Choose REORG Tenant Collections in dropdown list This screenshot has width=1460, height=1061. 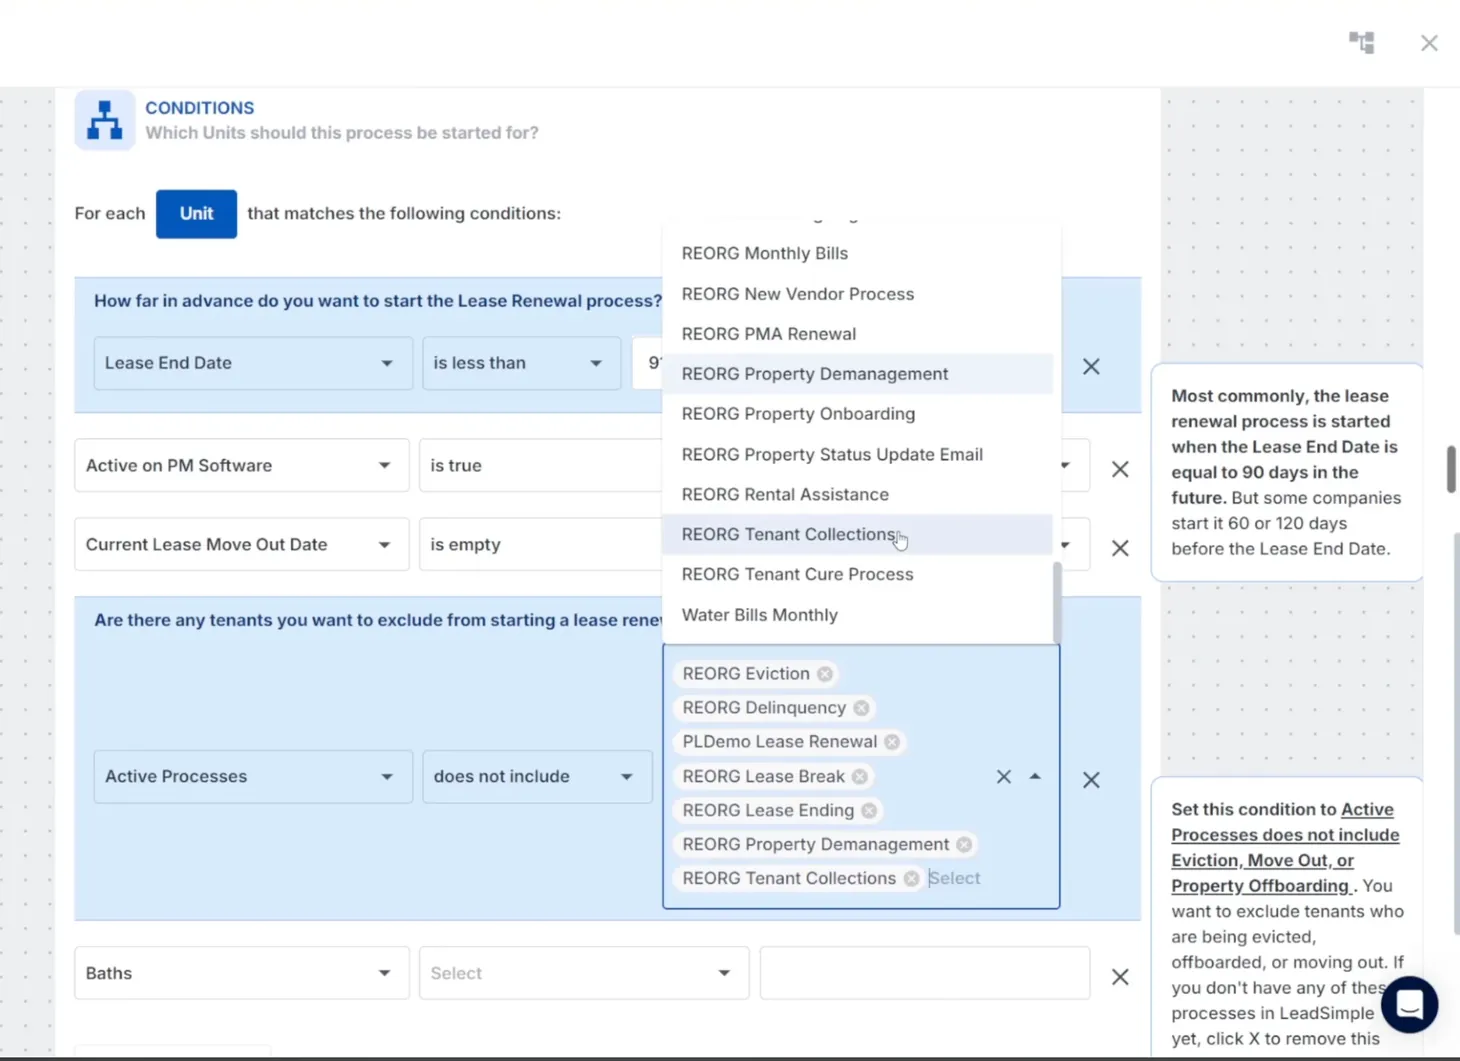point(858,534)
